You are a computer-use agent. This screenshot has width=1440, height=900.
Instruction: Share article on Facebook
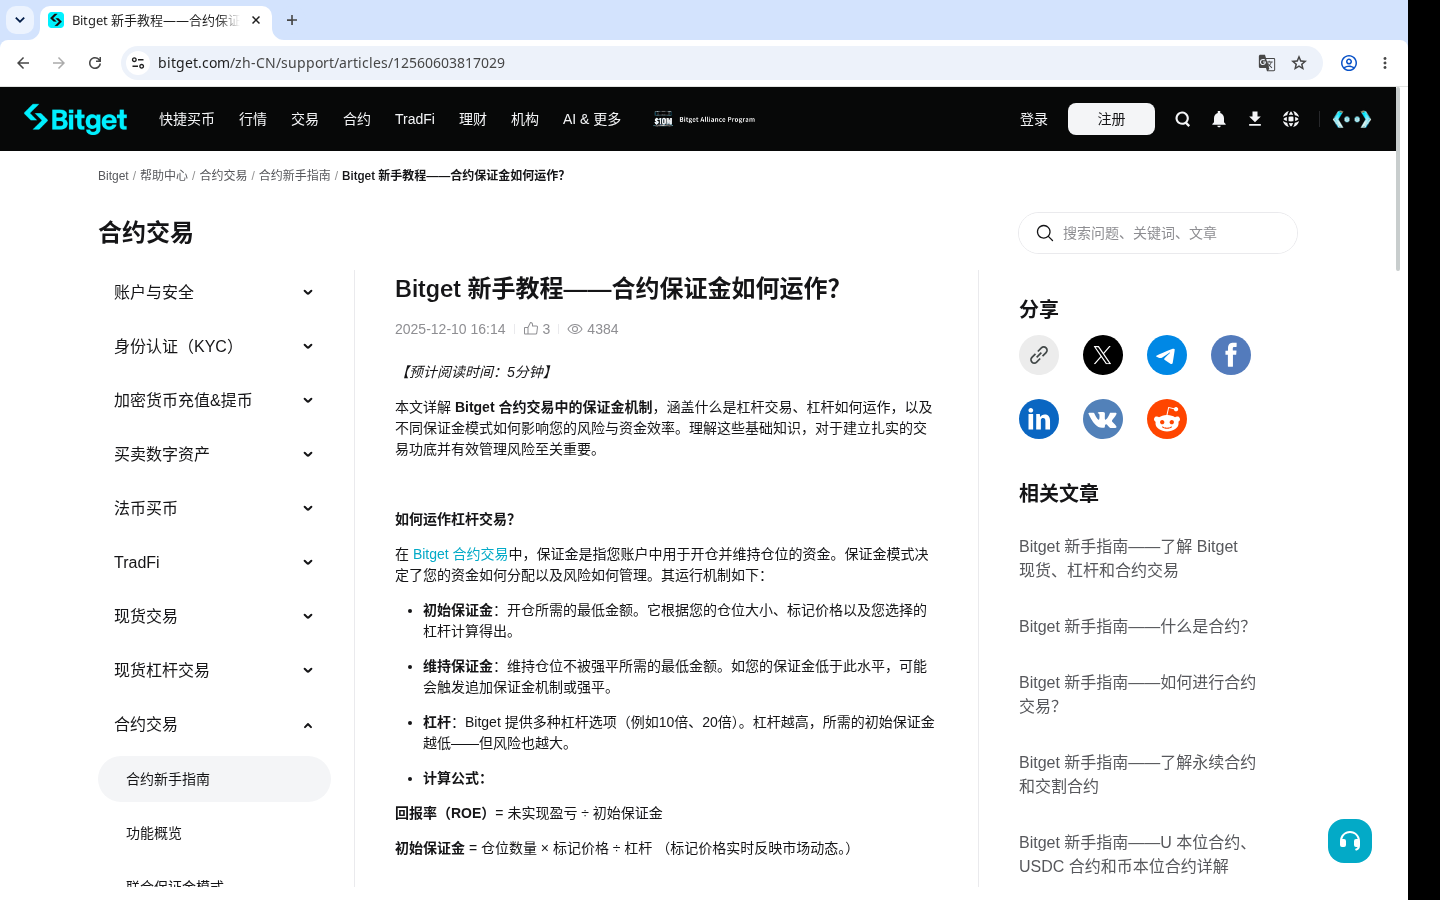(x=1231, y=355)
